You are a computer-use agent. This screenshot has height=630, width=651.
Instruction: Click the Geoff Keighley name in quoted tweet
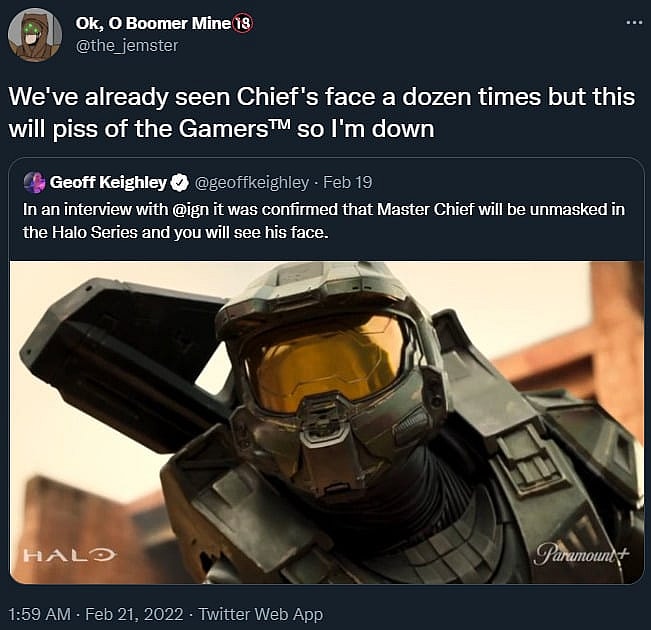[x=108, y=182]
